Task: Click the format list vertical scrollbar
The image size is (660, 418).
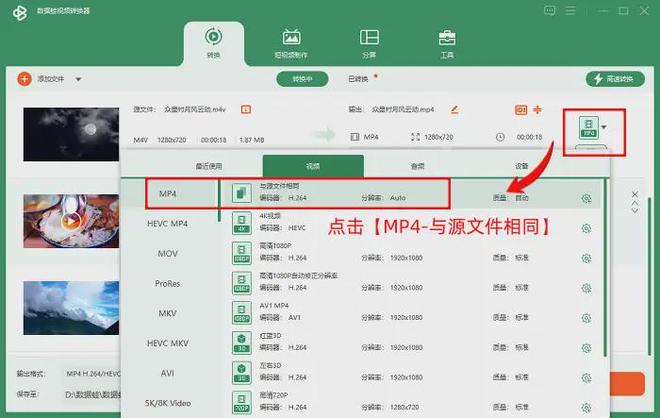Action: click(605, 267)
